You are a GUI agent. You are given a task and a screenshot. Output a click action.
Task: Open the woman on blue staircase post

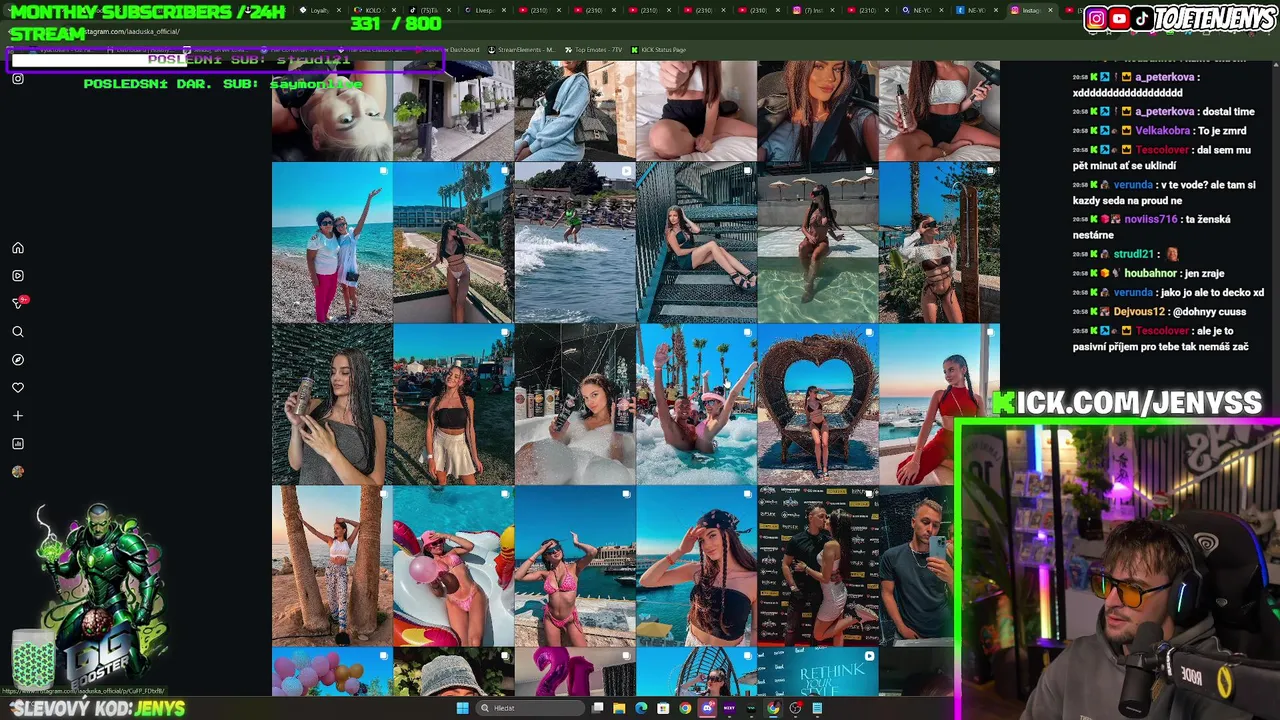click(x=696, y=243)
